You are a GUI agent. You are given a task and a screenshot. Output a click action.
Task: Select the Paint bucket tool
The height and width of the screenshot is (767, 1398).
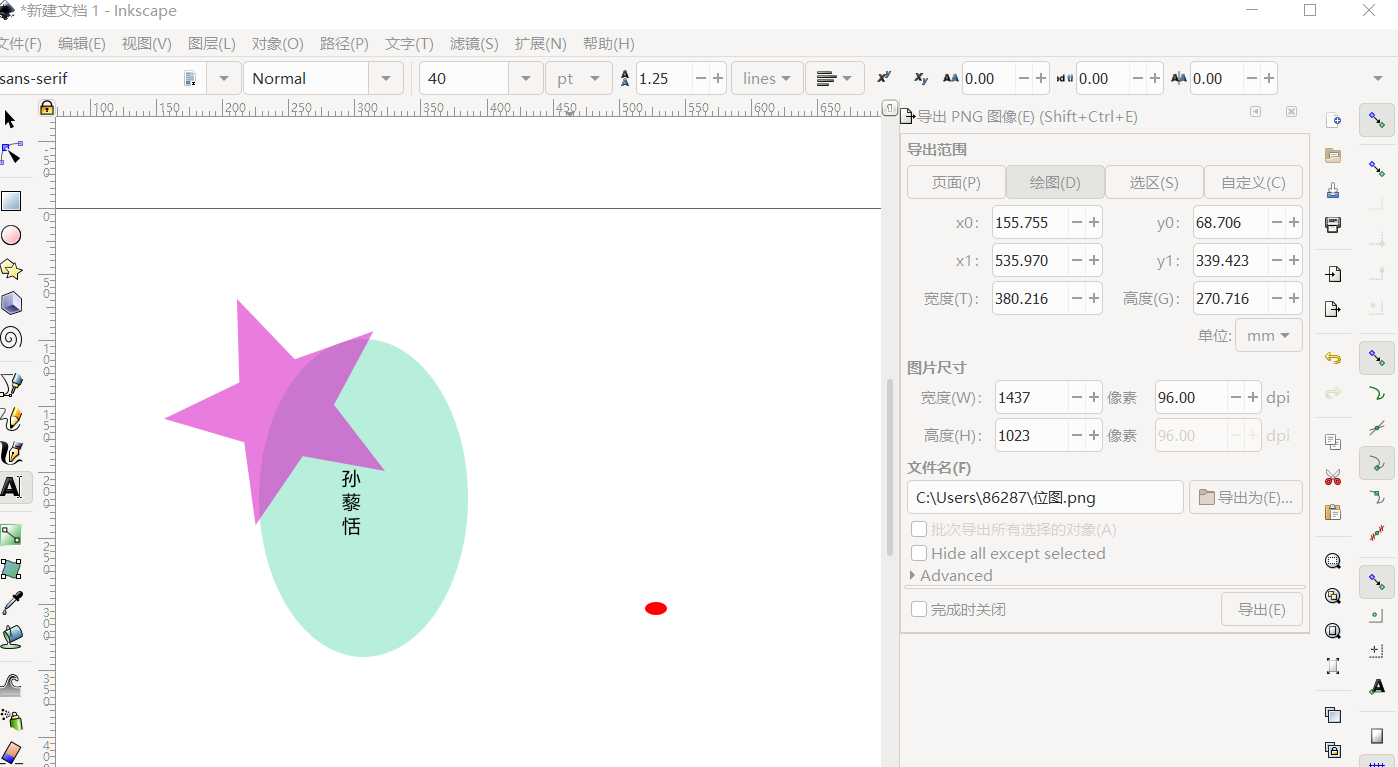coord(11,637)
